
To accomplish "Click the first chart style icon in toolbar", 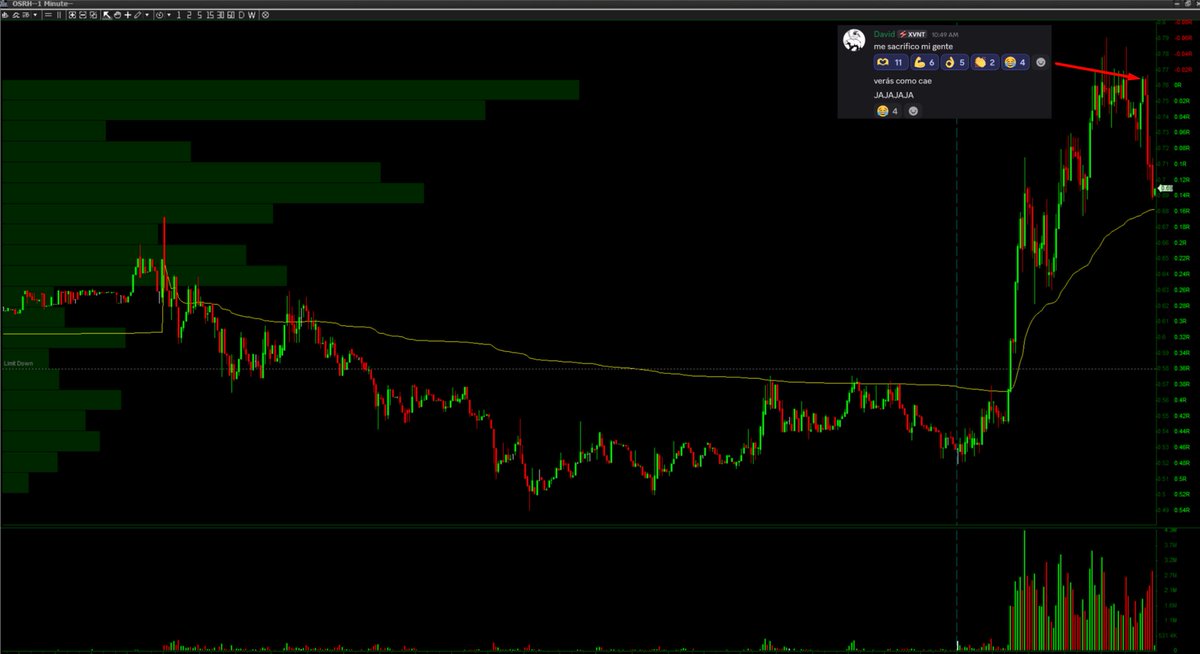I will tap(5, 15).
